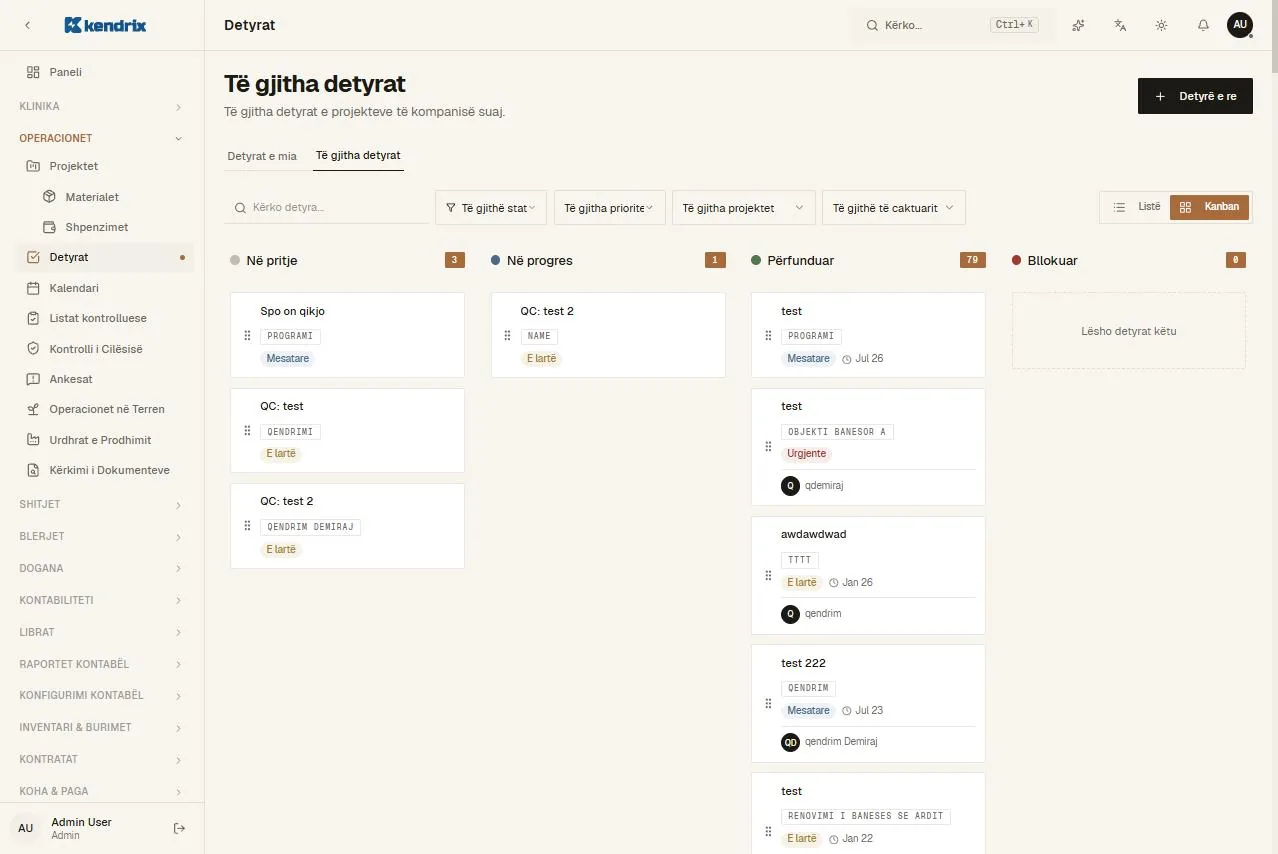Viewport: 1278px width, 854px height.
Task: Click drag handle on Spo on qikjo card
Action: 247,335
